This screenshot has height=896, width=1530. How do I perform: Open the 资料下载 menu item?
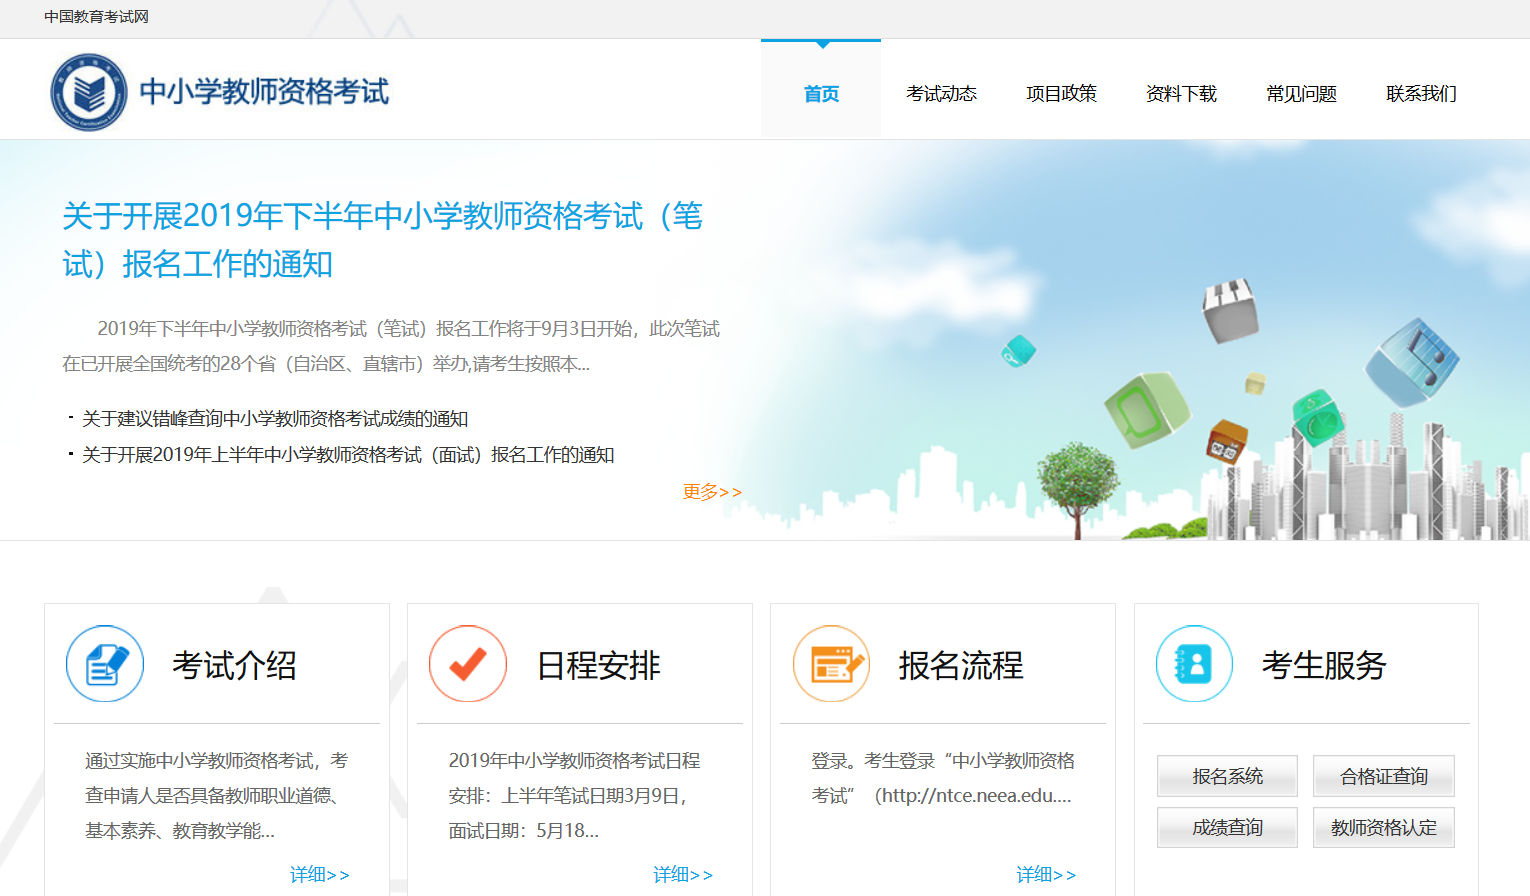[1181, 93]
